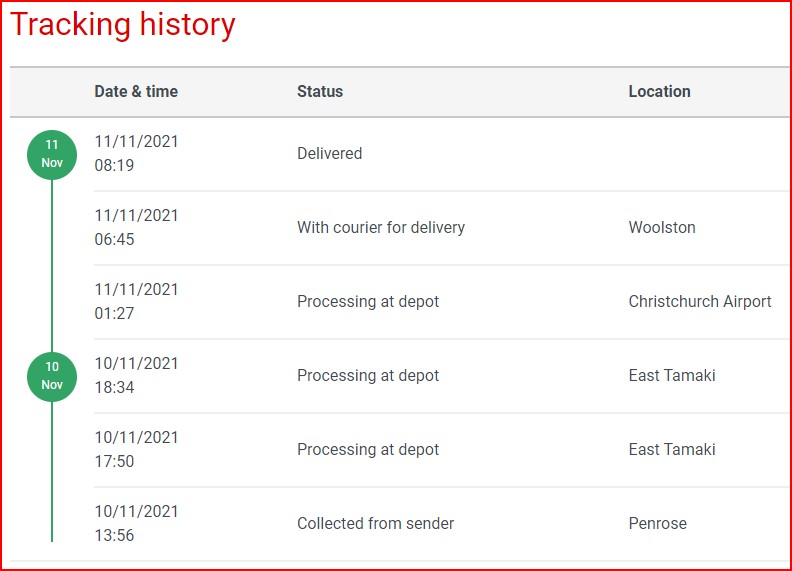Select Processing at depot in the 01:27 row

368,302
